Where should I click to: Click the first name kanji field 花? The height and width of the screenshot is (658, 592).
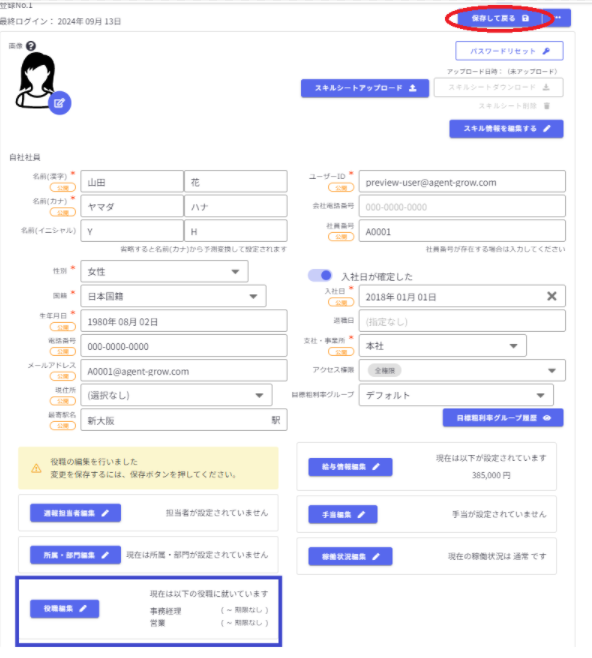coord(235,181)
